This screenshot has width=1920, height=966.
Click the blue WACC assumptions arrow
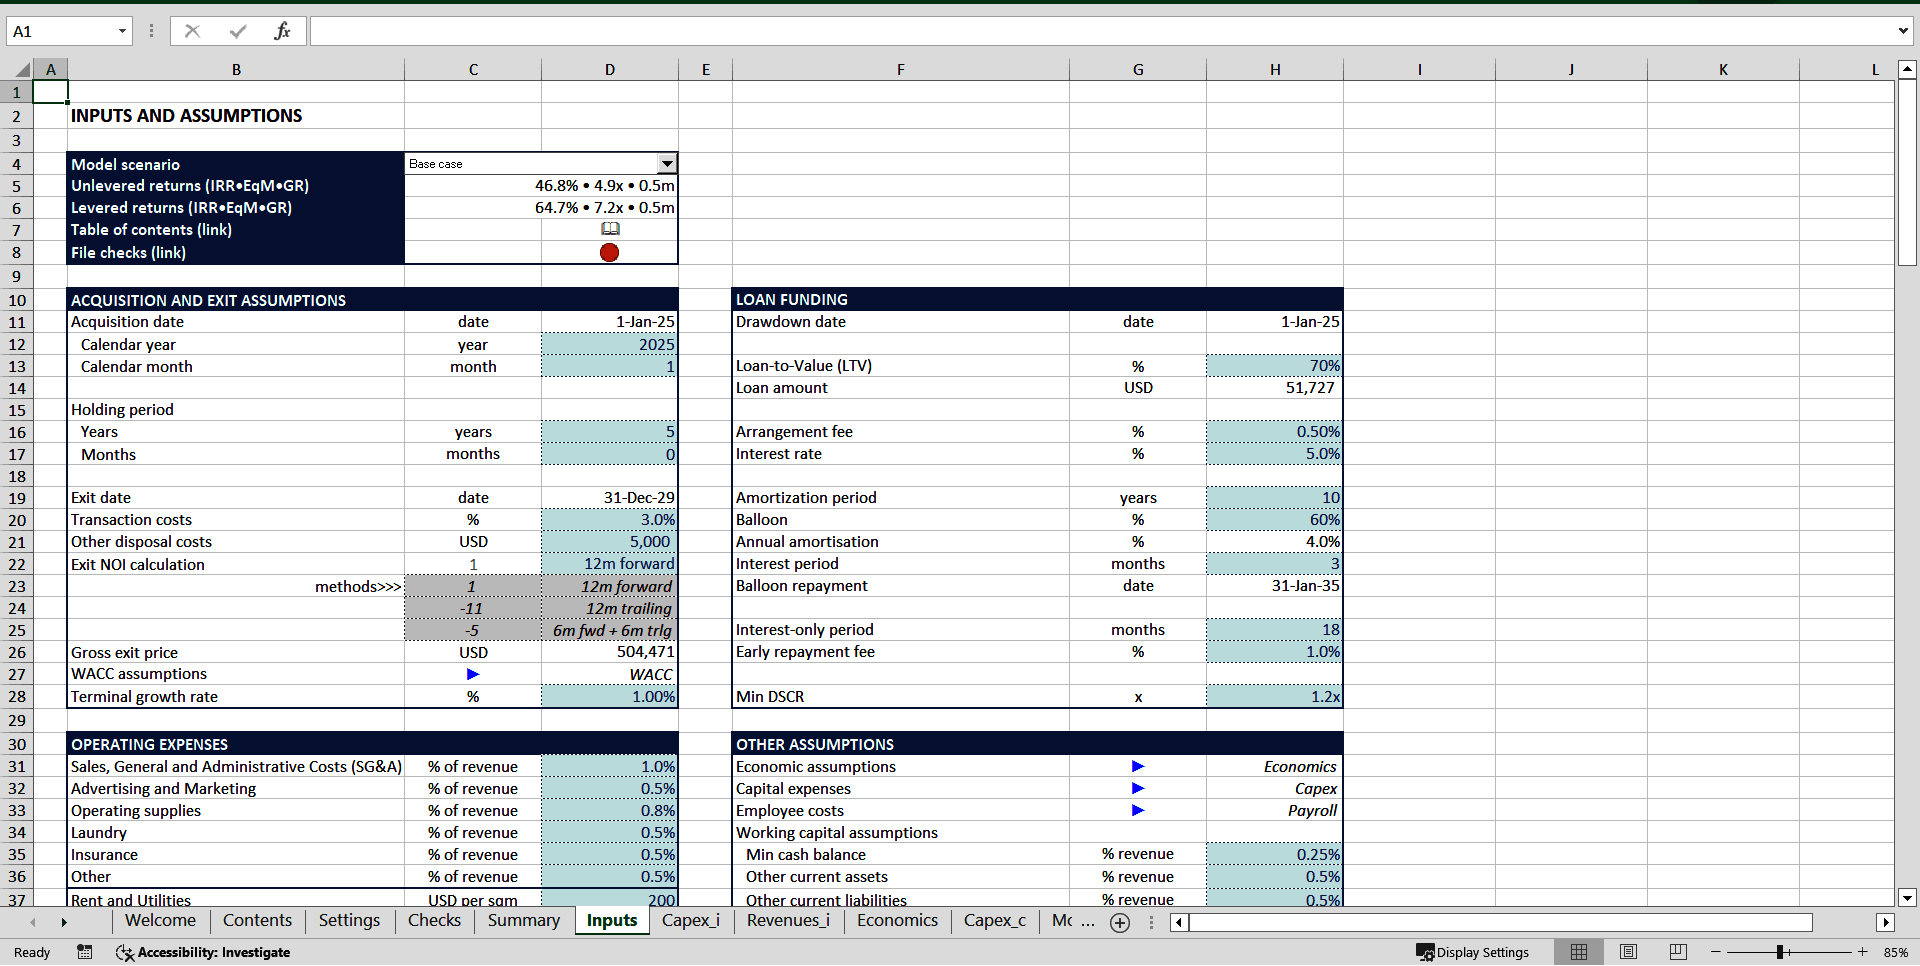(472, 674)
